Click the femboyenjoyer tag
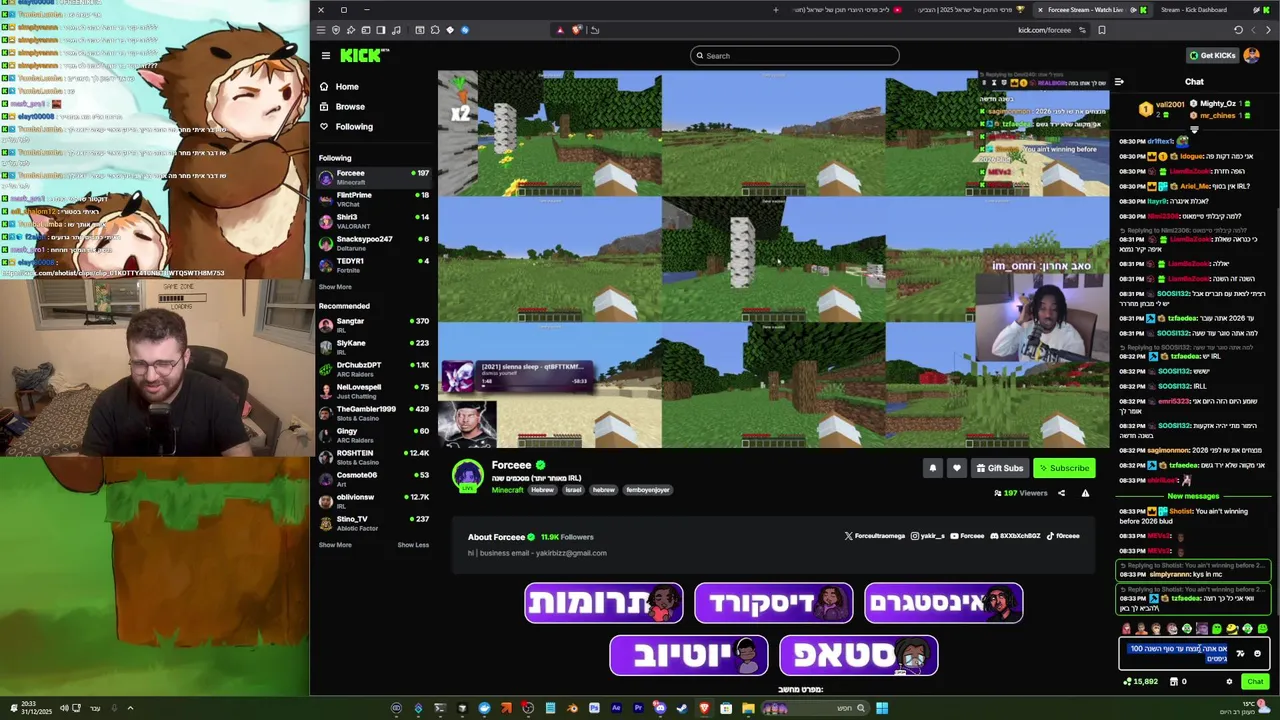This screenshot has width=1280, height=720. point(647,490)
